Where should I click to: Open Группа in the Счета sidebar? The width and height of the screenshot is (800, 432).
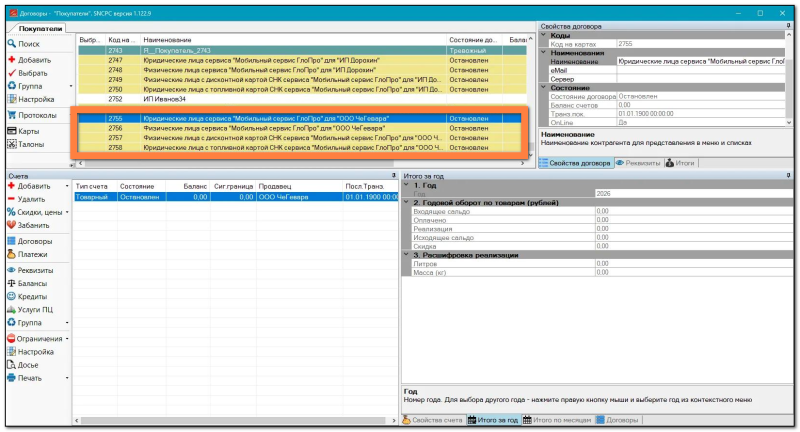[x=24, y=323]
